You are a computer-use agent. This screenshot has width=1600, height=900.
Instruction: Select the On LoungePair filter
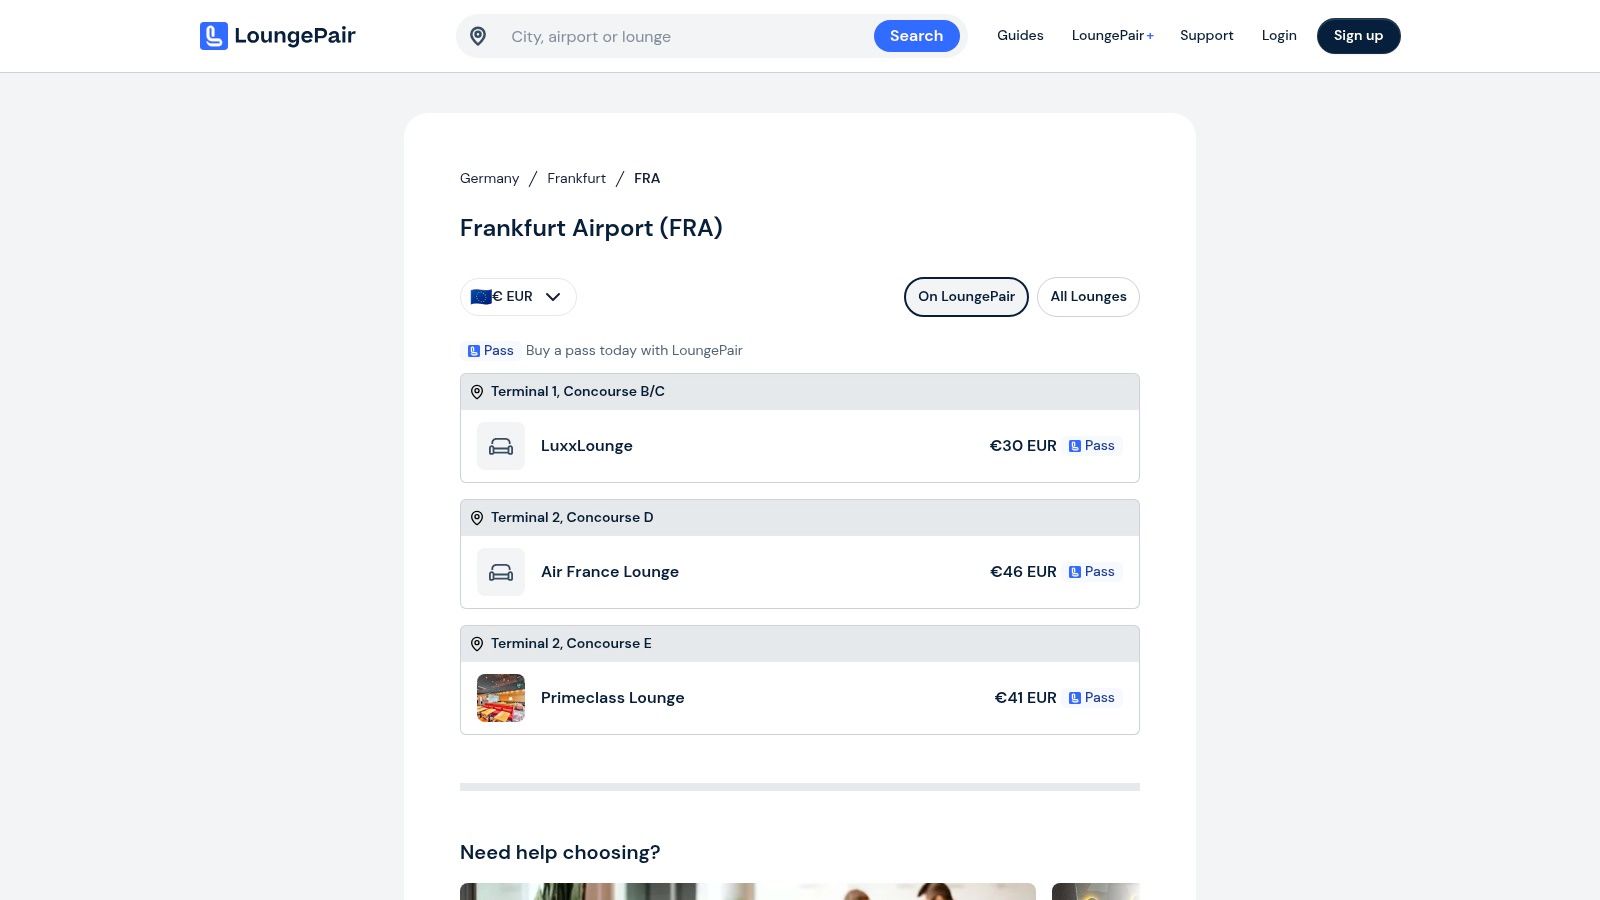tap(966, 297)
